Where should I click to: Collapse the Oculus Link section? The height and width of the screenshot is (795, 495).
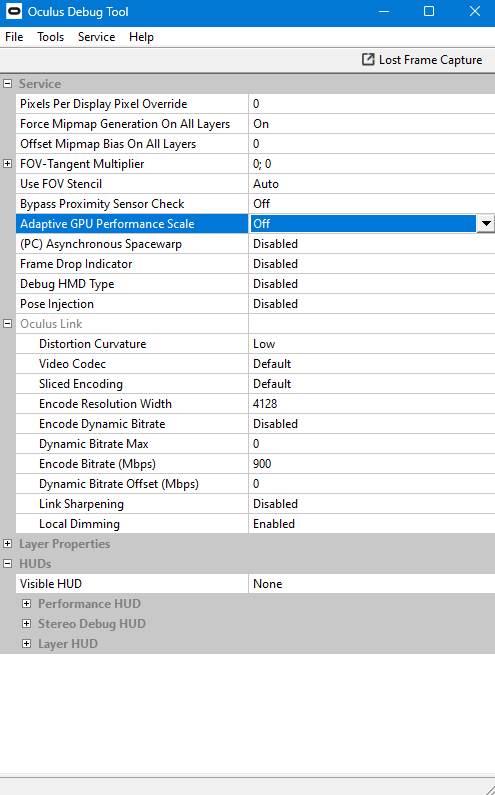(8, 323)
